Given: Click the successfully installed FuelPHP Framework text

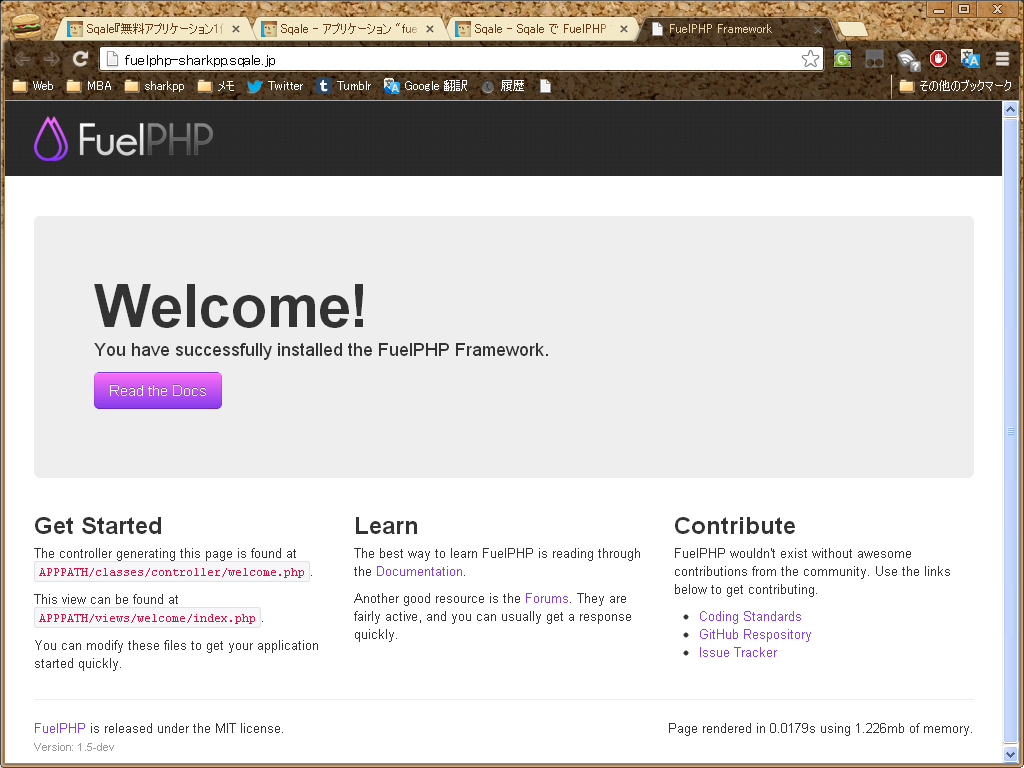Looking at the screenshot, I should pos(321,350).
